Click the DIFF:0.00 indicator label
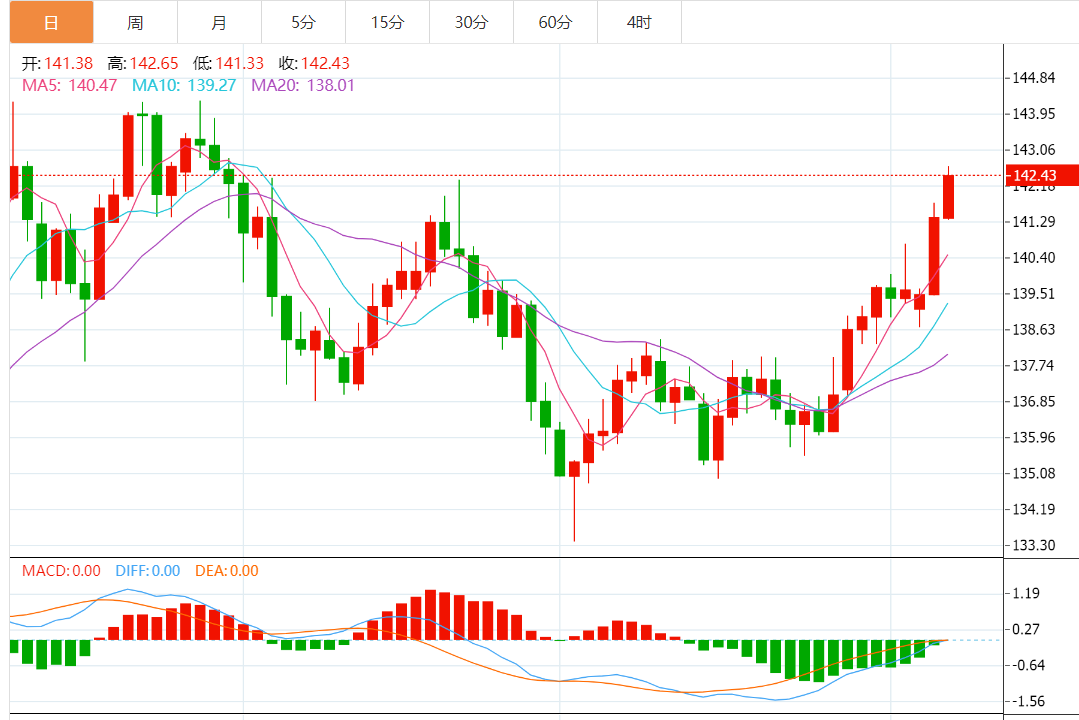This screenshot has width=1079, height=720. pos(148,571)
